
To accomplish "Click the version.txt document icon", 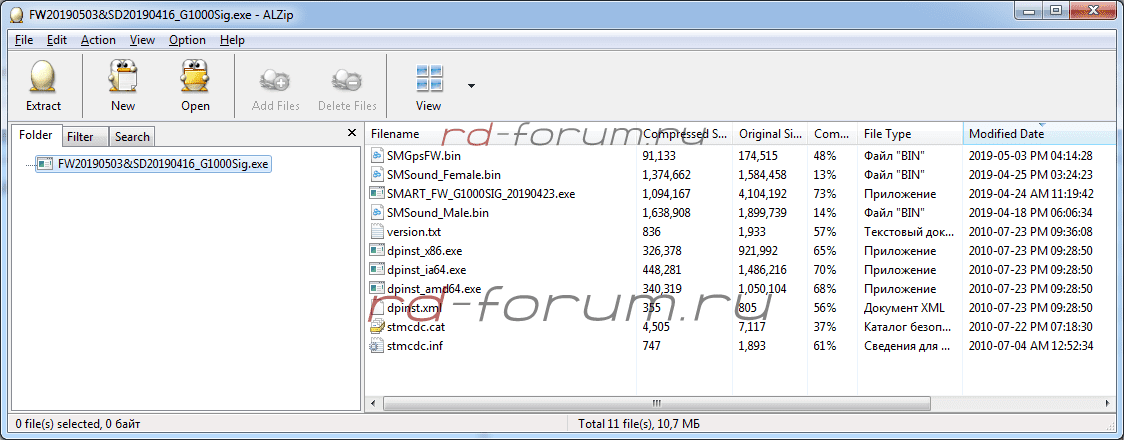I will pos(377,232).
